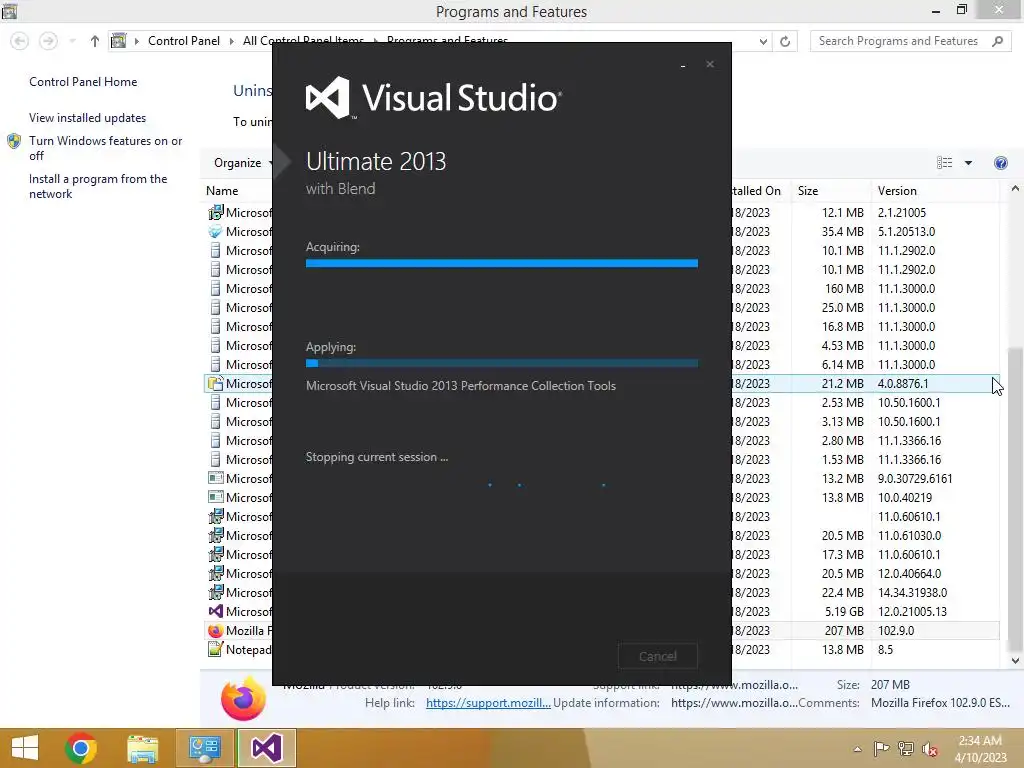This screenshot has height=768, width=1024.
Task: Sort by the Name column header
Action: tap(222, 191)
